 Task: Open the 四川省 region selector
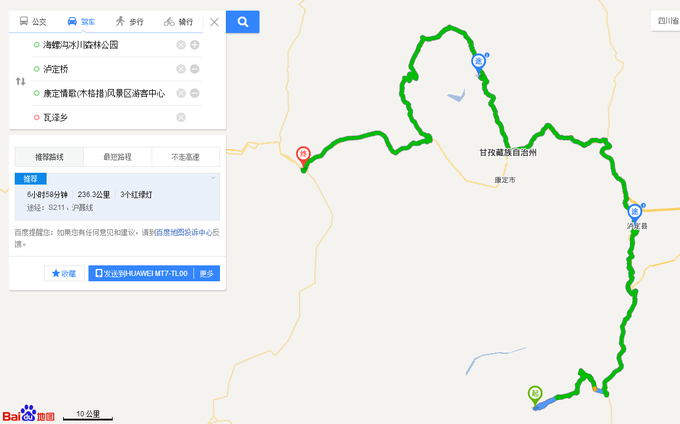tap(667, 21)
